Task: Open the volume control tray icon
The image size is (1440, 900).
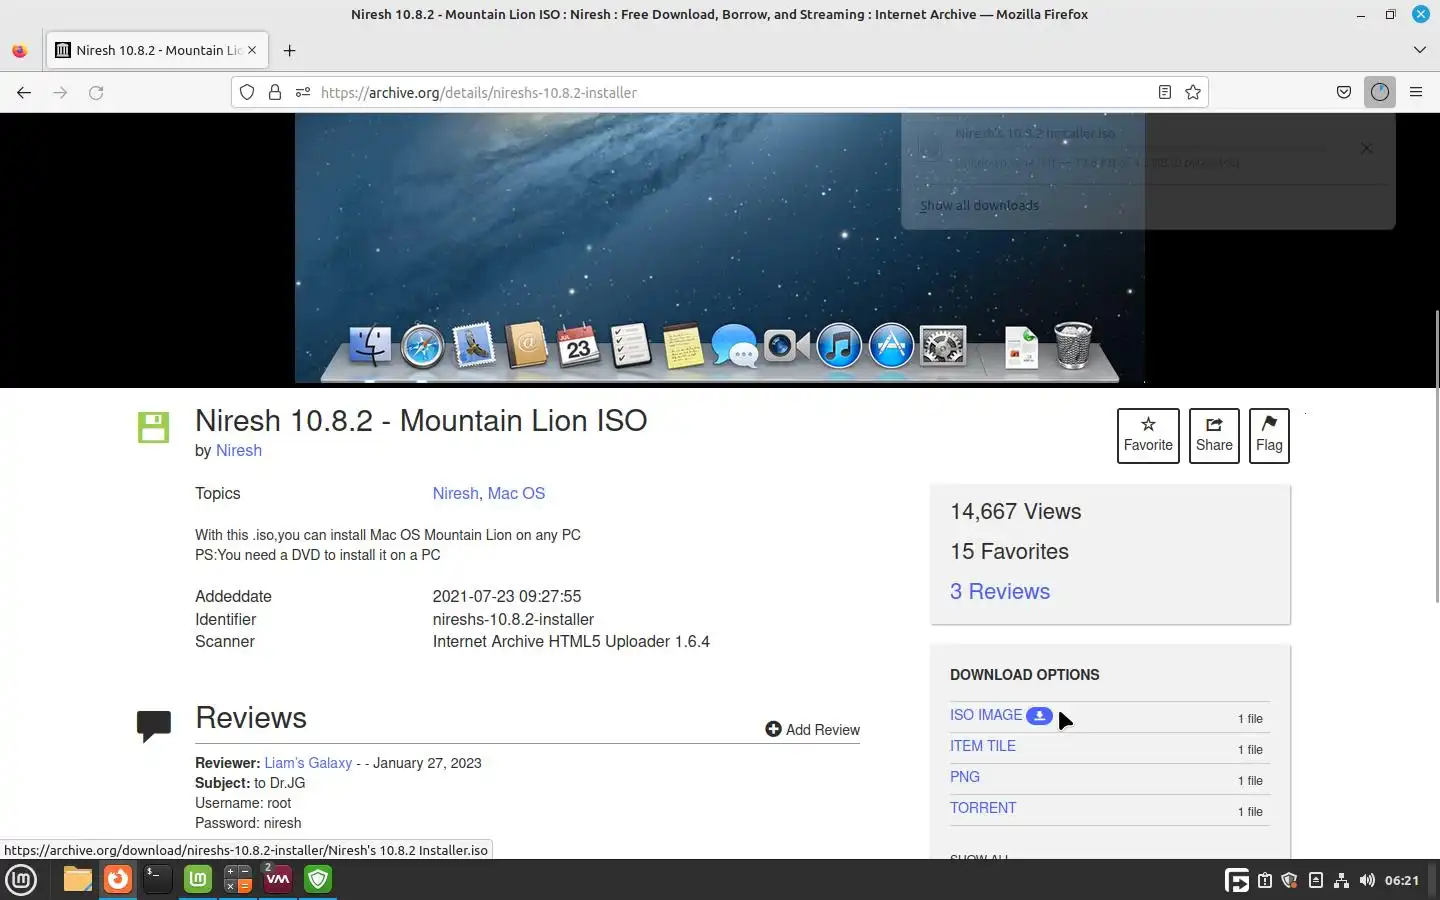Action: pyautogui.click(x=1367, y=880)
